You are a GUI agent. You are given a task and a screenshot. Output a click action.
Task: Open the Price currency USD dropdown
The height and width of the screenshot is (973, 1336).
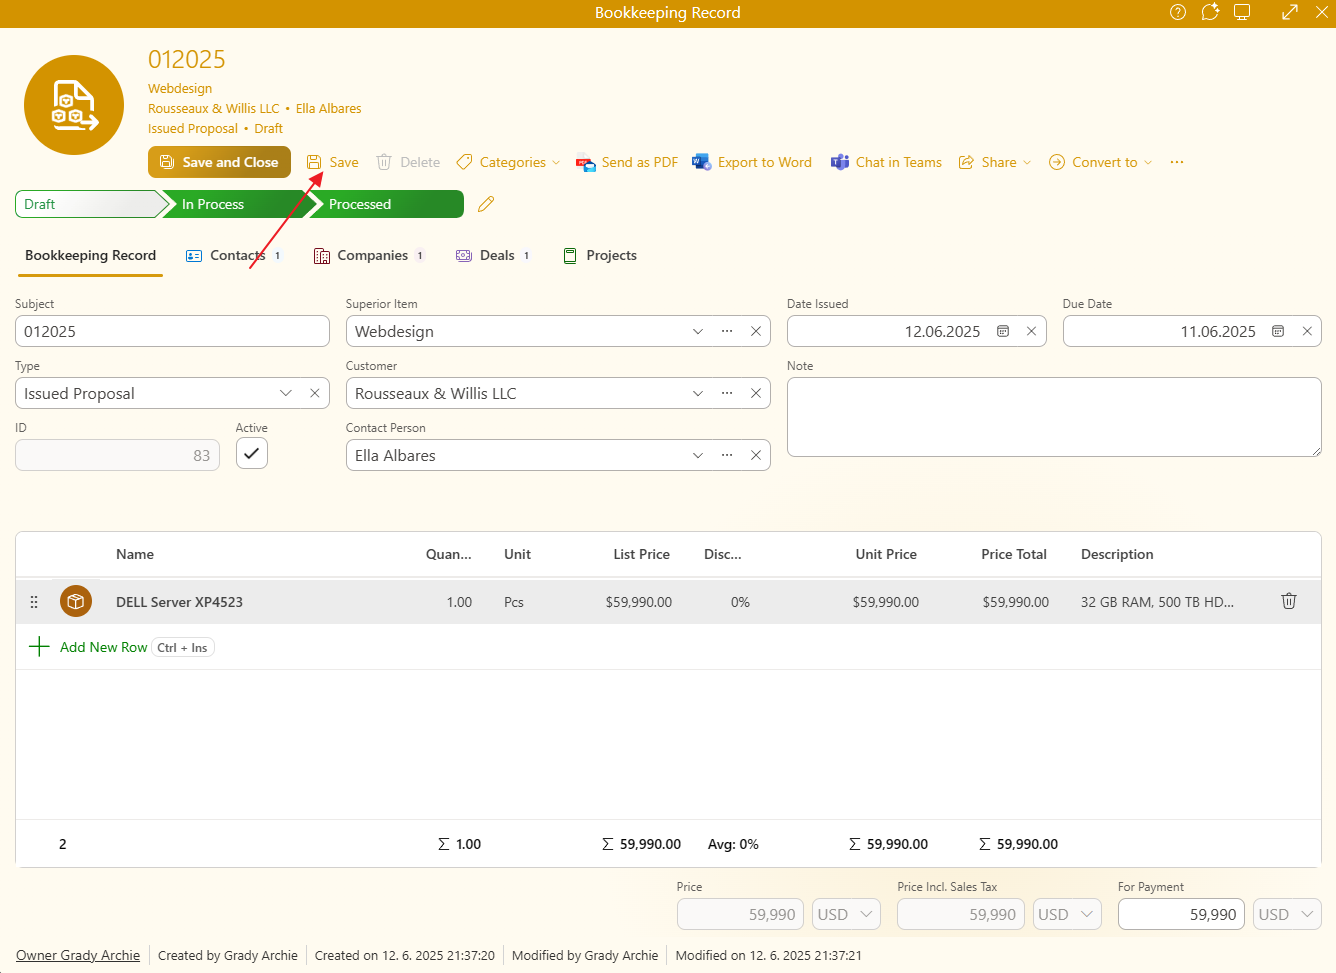click(846, 914)
